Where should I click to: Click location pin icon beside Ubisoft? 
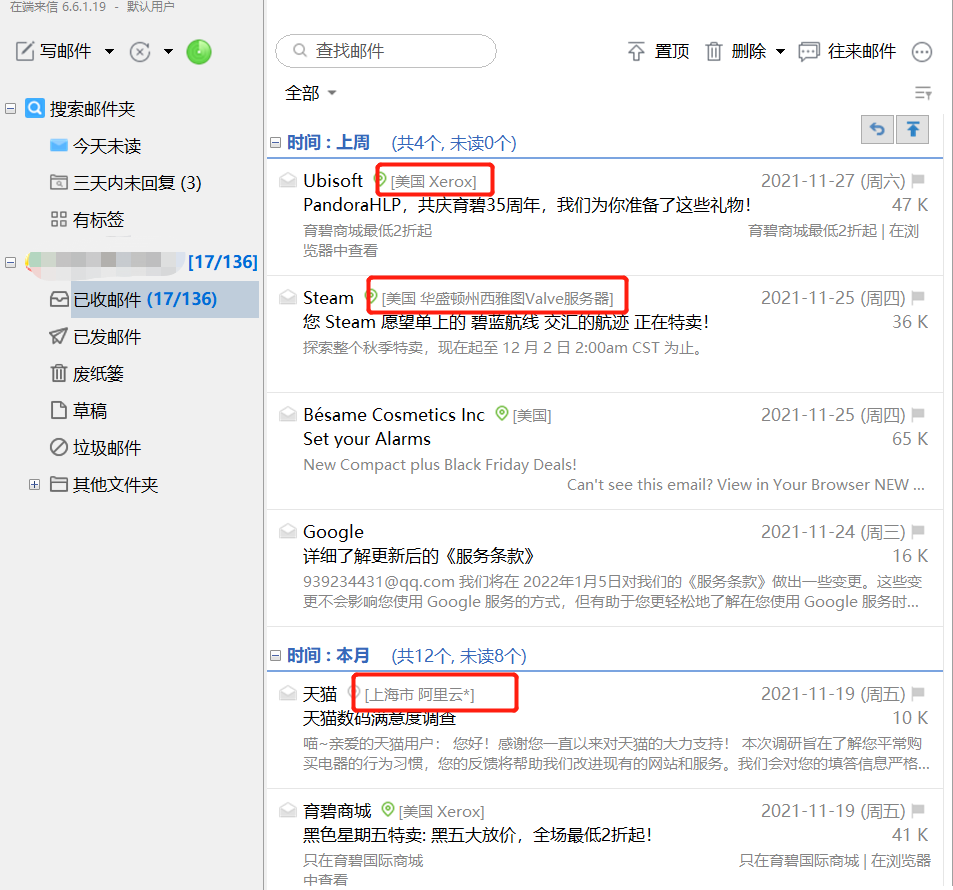(380, 179)
